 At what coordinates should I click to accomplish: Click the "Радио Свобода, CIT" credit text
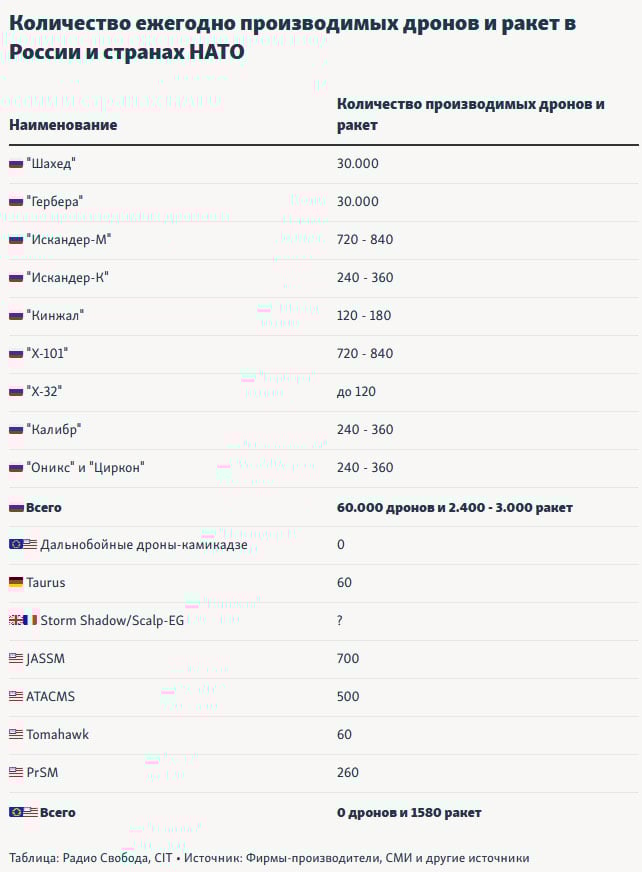[x=117, y=858]
